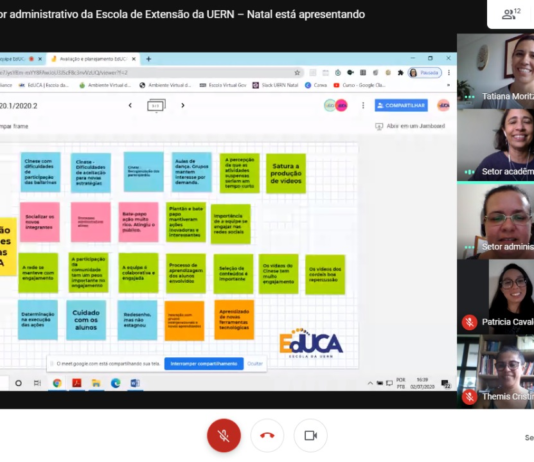
Task: Go to the previous Jamboard frame
Action: tap(130, 106)
